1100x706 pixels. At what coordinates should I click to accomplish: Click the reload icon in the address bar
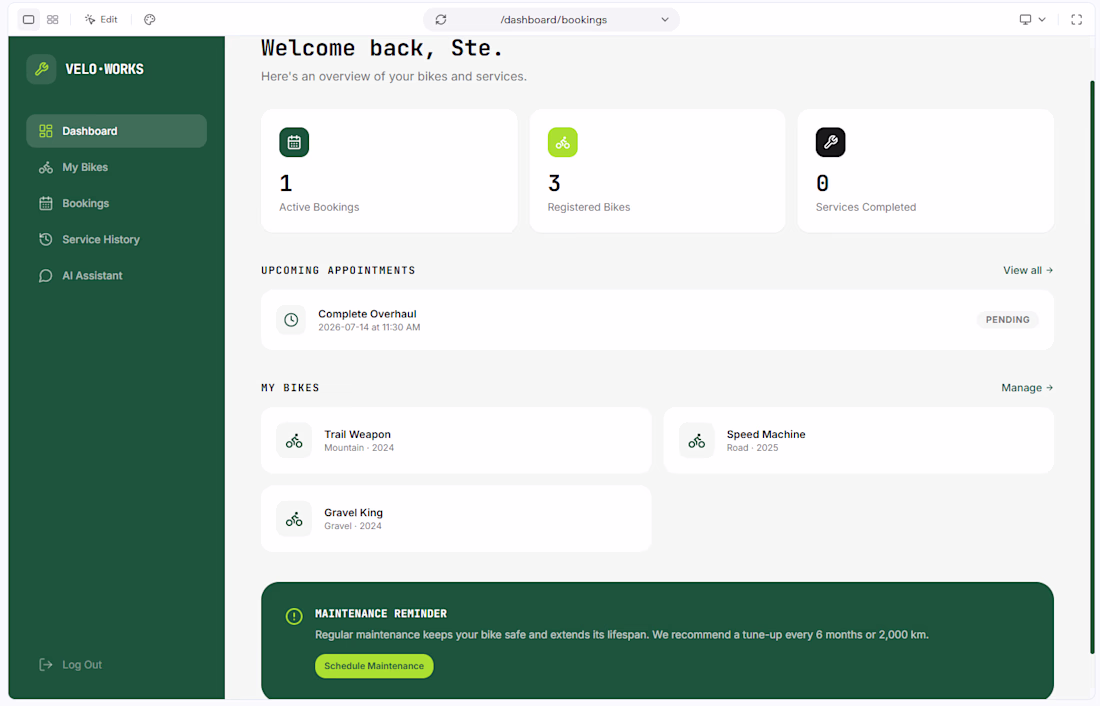(x=441, y=20)
